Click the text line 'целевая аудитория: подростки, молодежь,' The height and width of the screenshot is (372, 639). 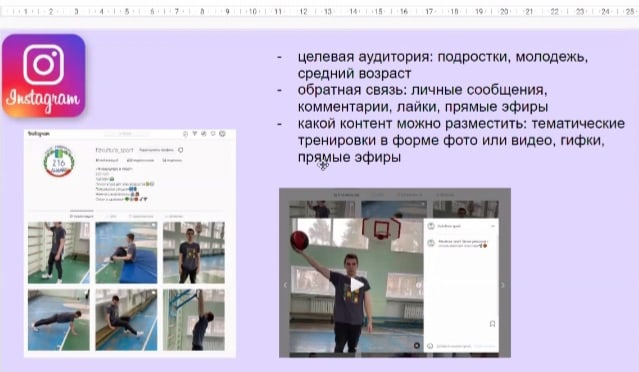(x=443, y=57)
